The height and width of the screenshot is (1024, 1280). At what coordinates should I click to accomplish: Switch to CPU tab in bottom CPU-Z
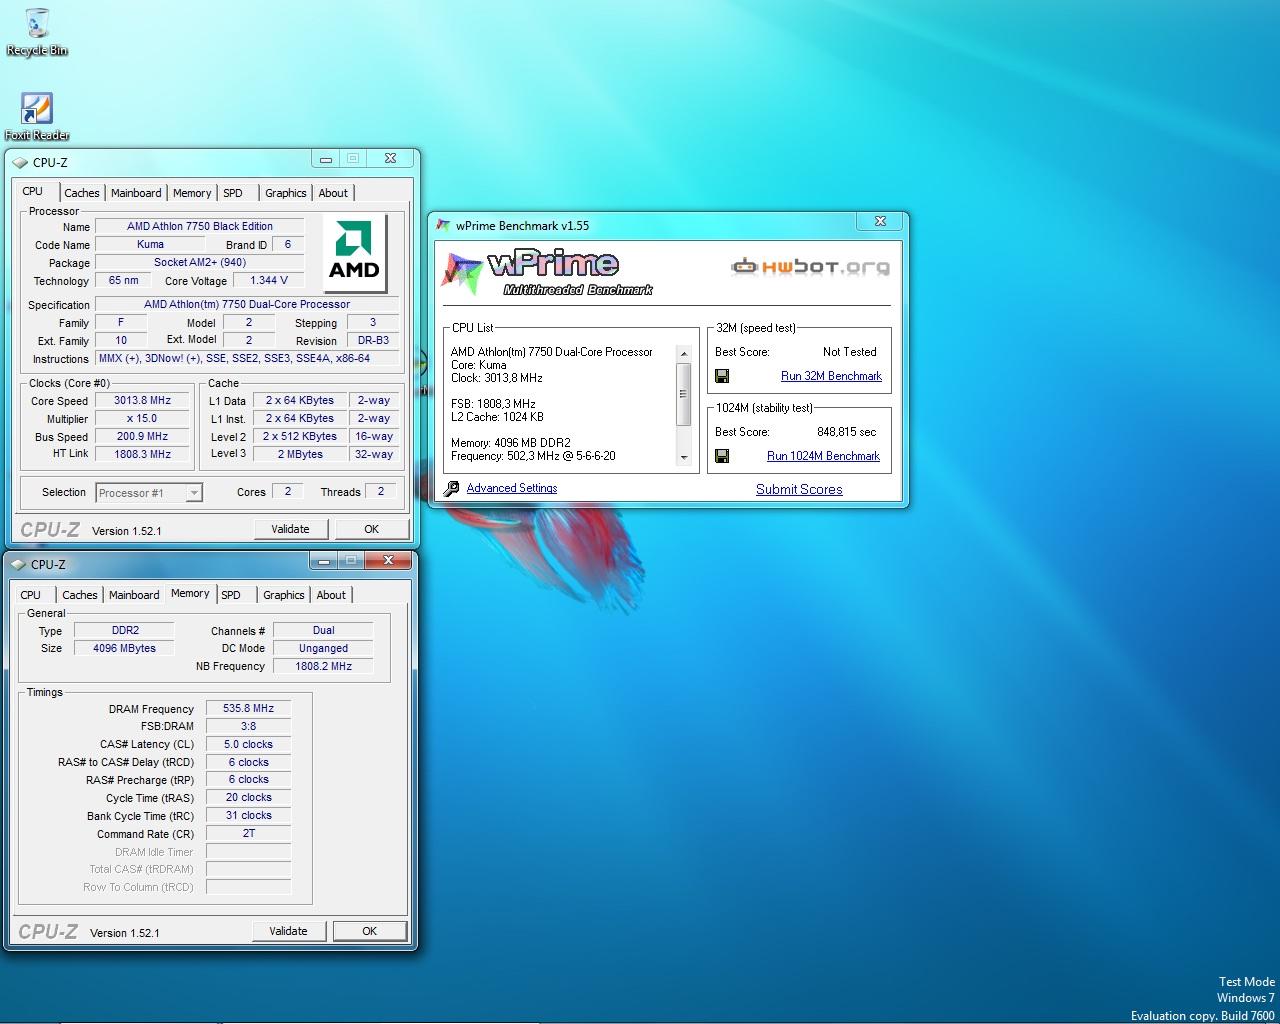31,595
